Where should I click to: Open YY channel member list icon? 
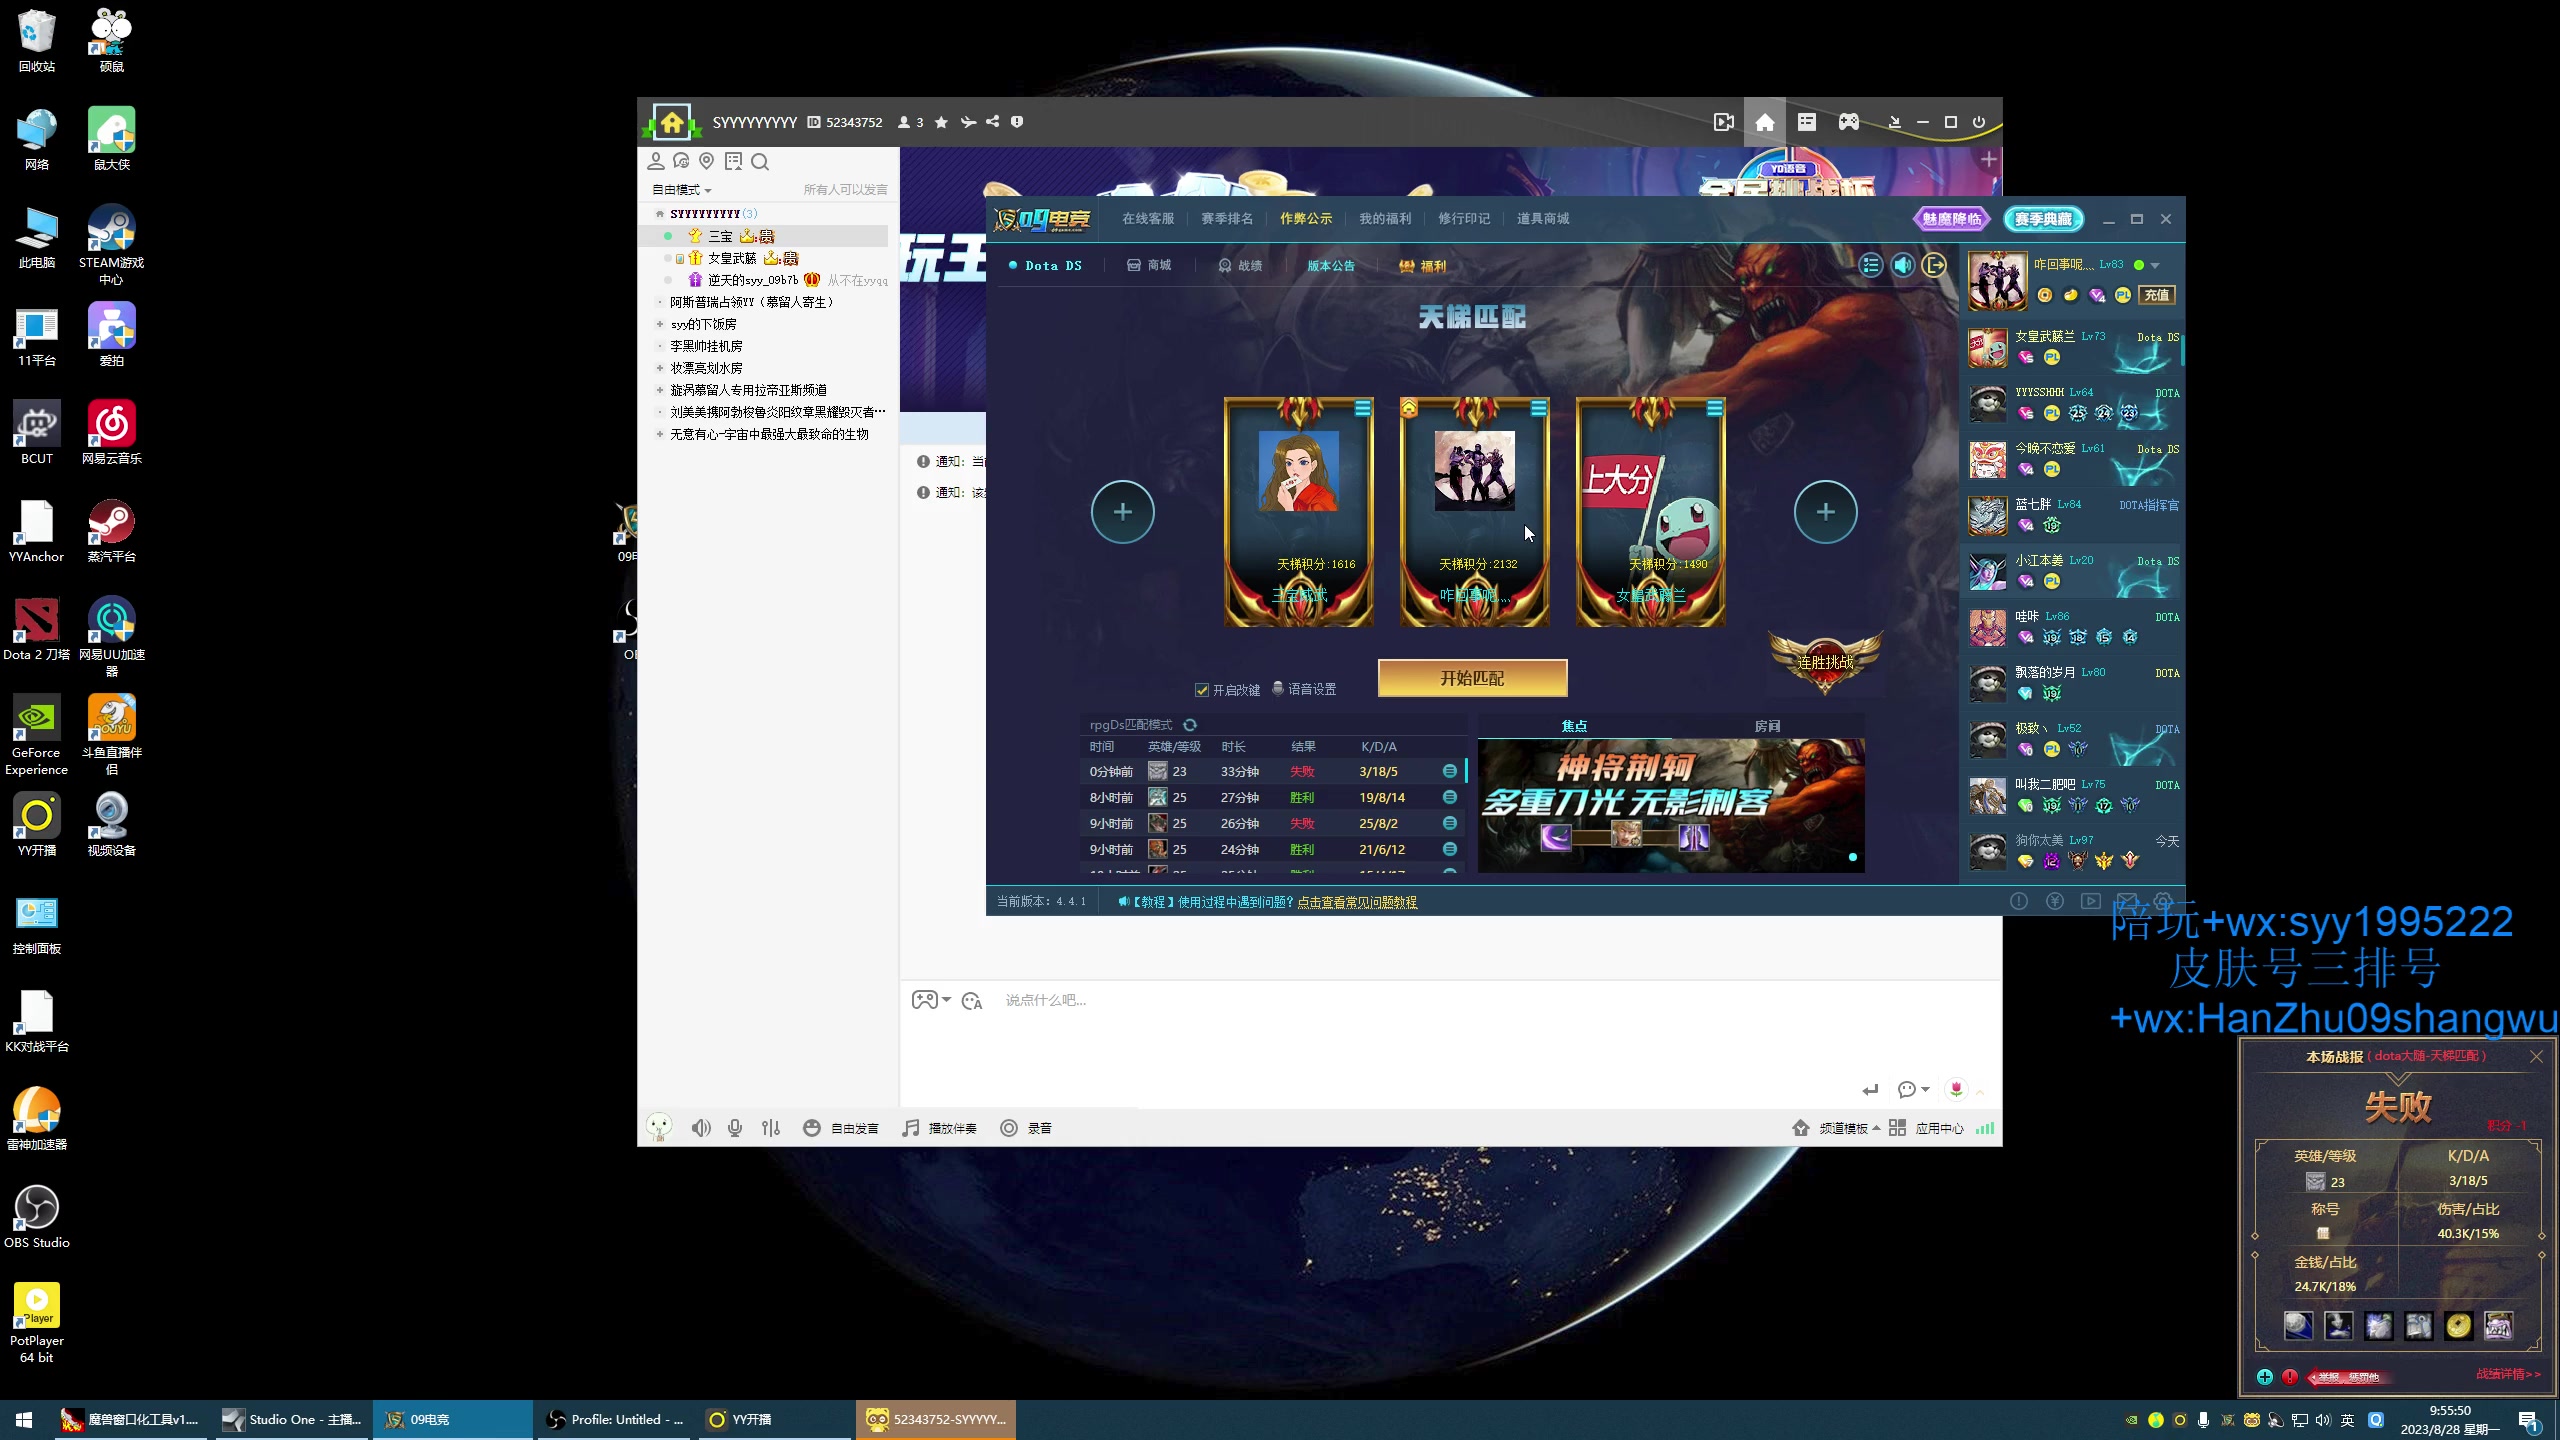656,161
